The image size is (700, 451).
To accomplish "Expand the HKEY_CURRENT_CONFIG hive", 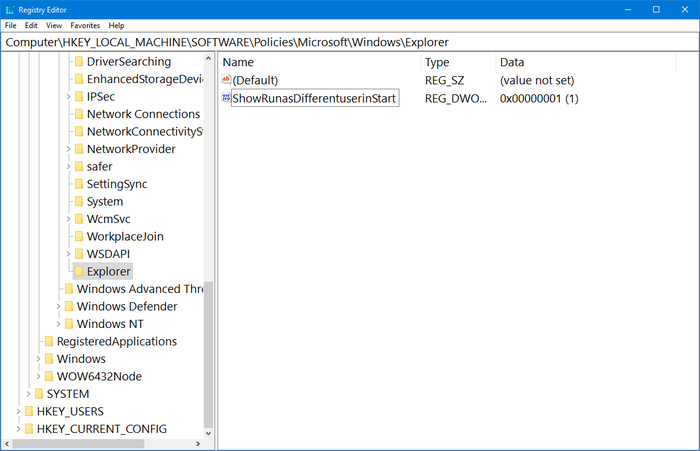I will click(x=18, y=429).
